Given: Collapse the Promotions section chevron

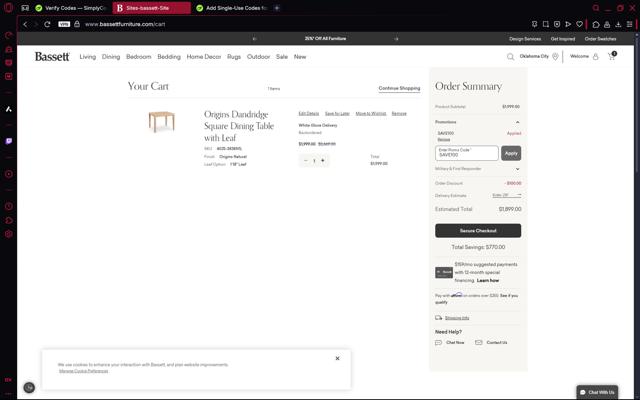Looking at the screenshot, I should coord(518,122).
